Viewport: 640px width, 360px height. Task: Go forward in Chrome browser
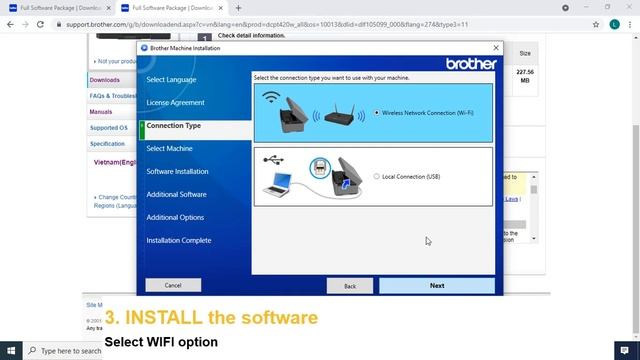pos(25,24)
